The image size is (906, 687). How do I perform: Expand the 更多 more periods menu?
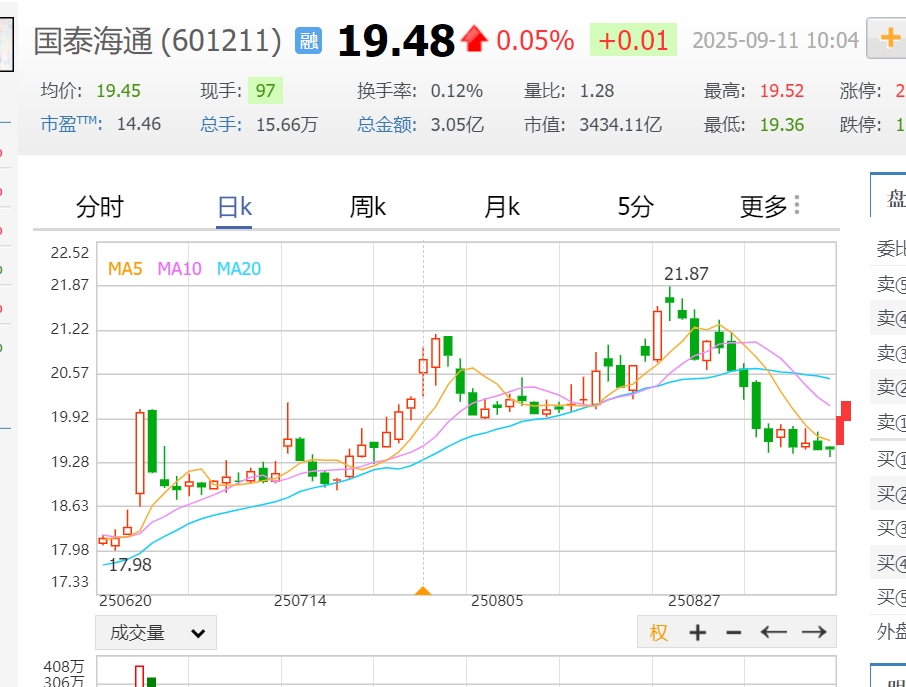tap(770, 207)
